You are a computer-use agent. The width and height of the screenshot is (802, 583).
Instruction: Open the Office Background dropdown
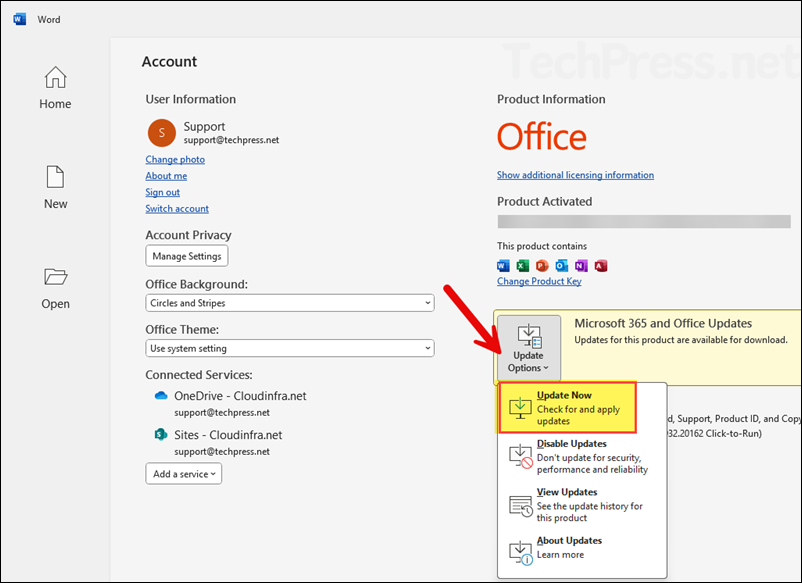(x=289, y=303)
